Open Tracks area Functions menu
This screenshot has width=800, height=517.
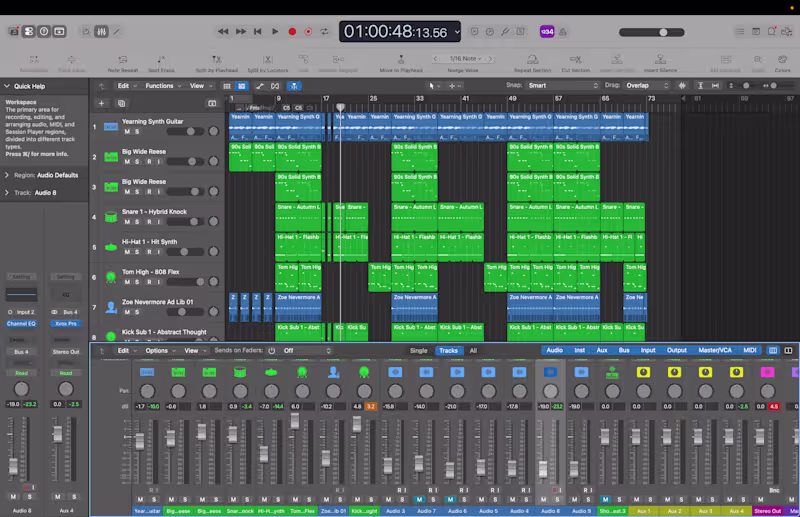point(163,86)
